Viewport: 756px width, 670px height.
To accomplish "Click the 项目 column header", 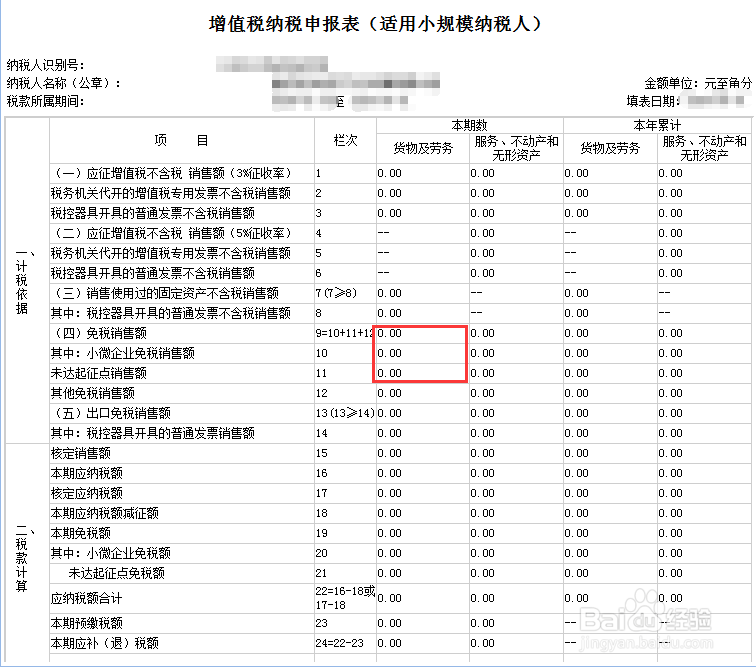I will pyautogui.click(x=182, y=140).
